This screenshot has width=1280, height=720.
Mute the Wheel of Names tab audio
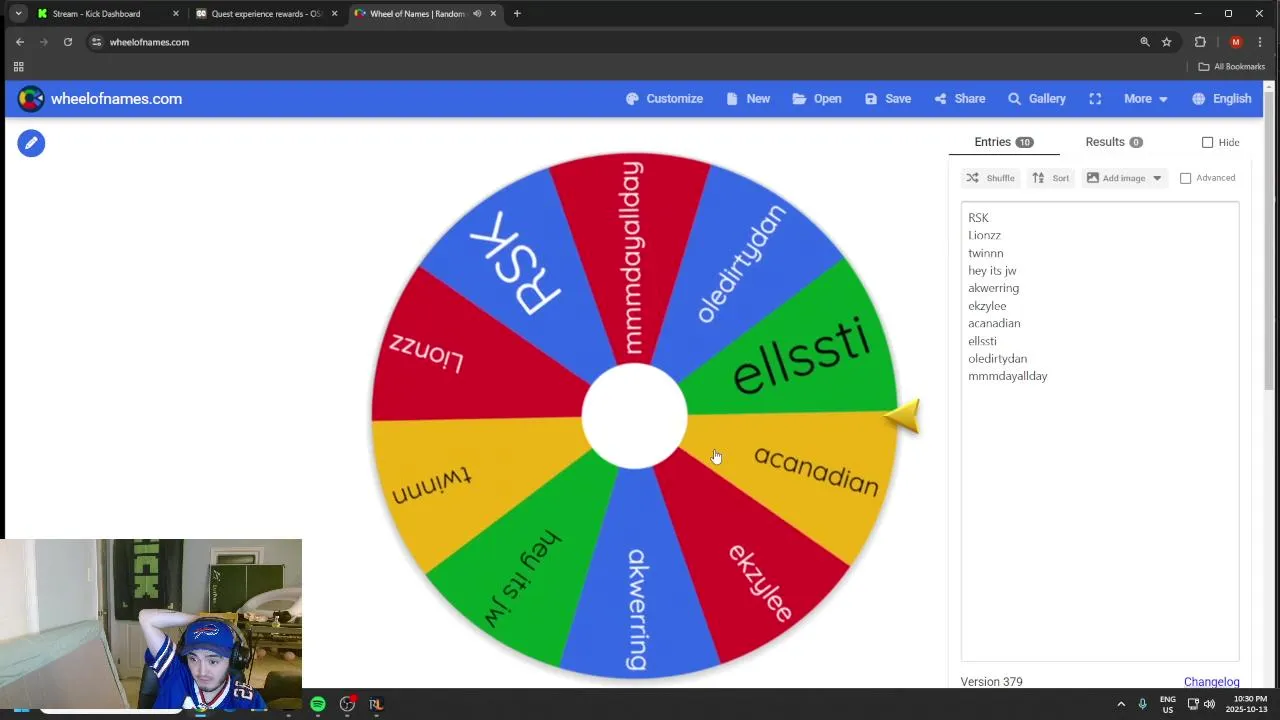477,14
